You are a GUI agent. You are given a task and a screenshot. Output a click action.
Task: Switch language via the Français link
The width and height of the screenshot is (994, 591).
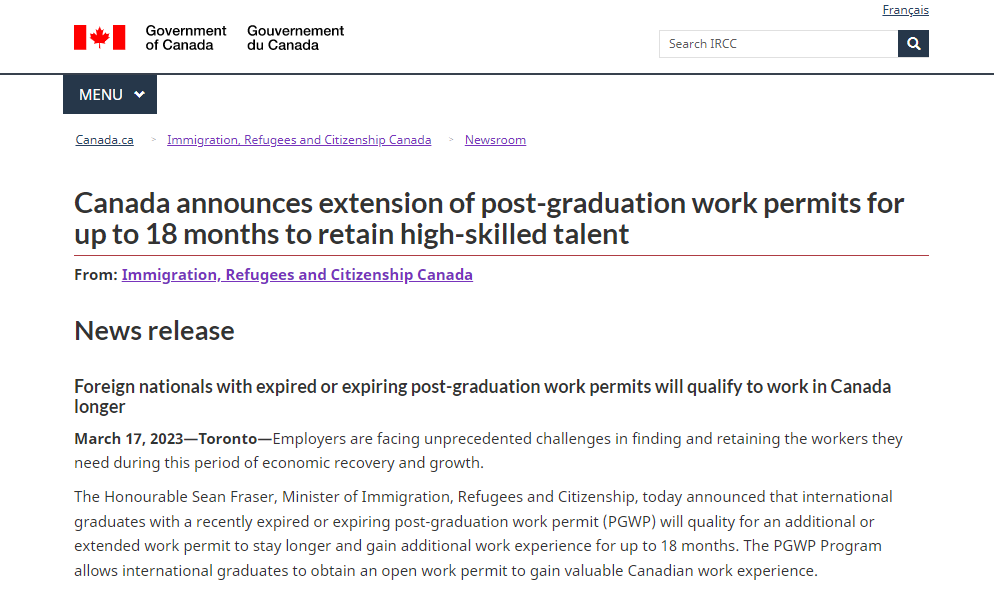point(905,10)
